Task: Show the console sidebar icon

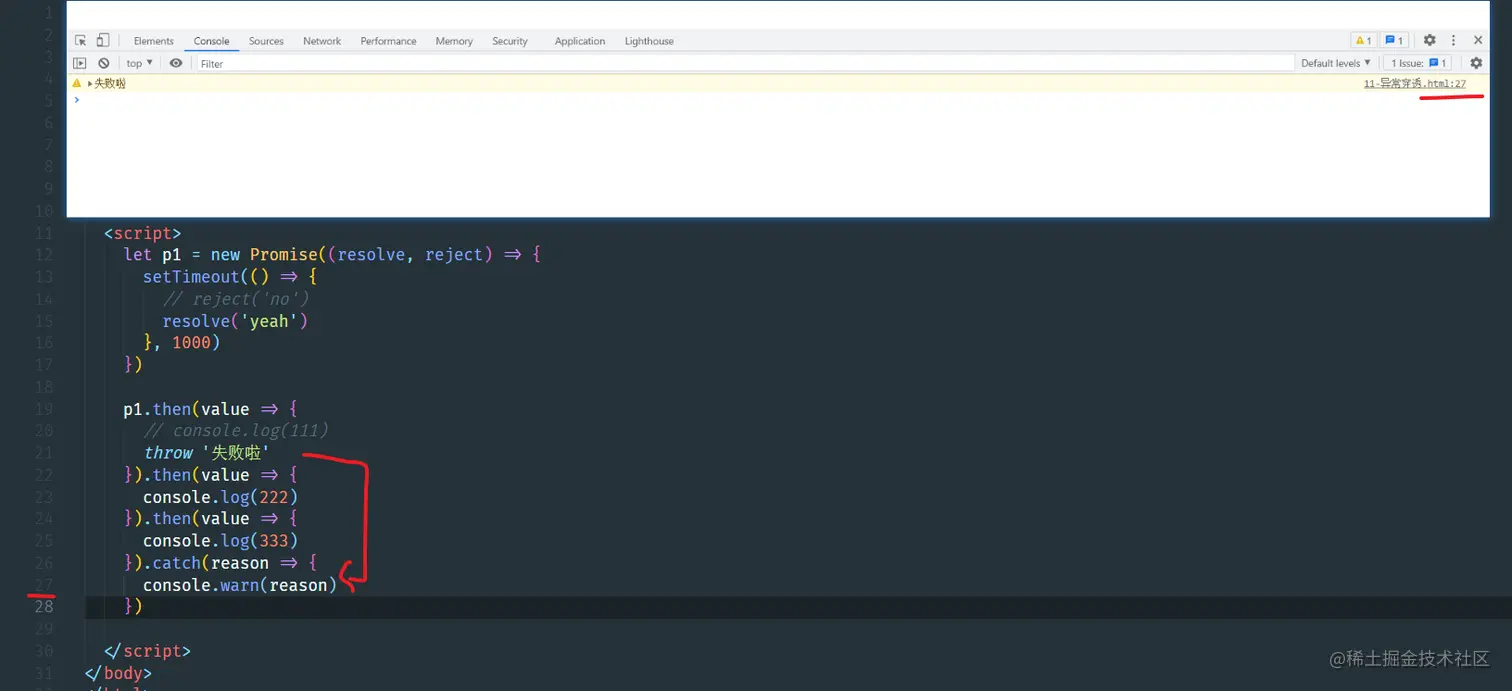Action: click(80, 63)
